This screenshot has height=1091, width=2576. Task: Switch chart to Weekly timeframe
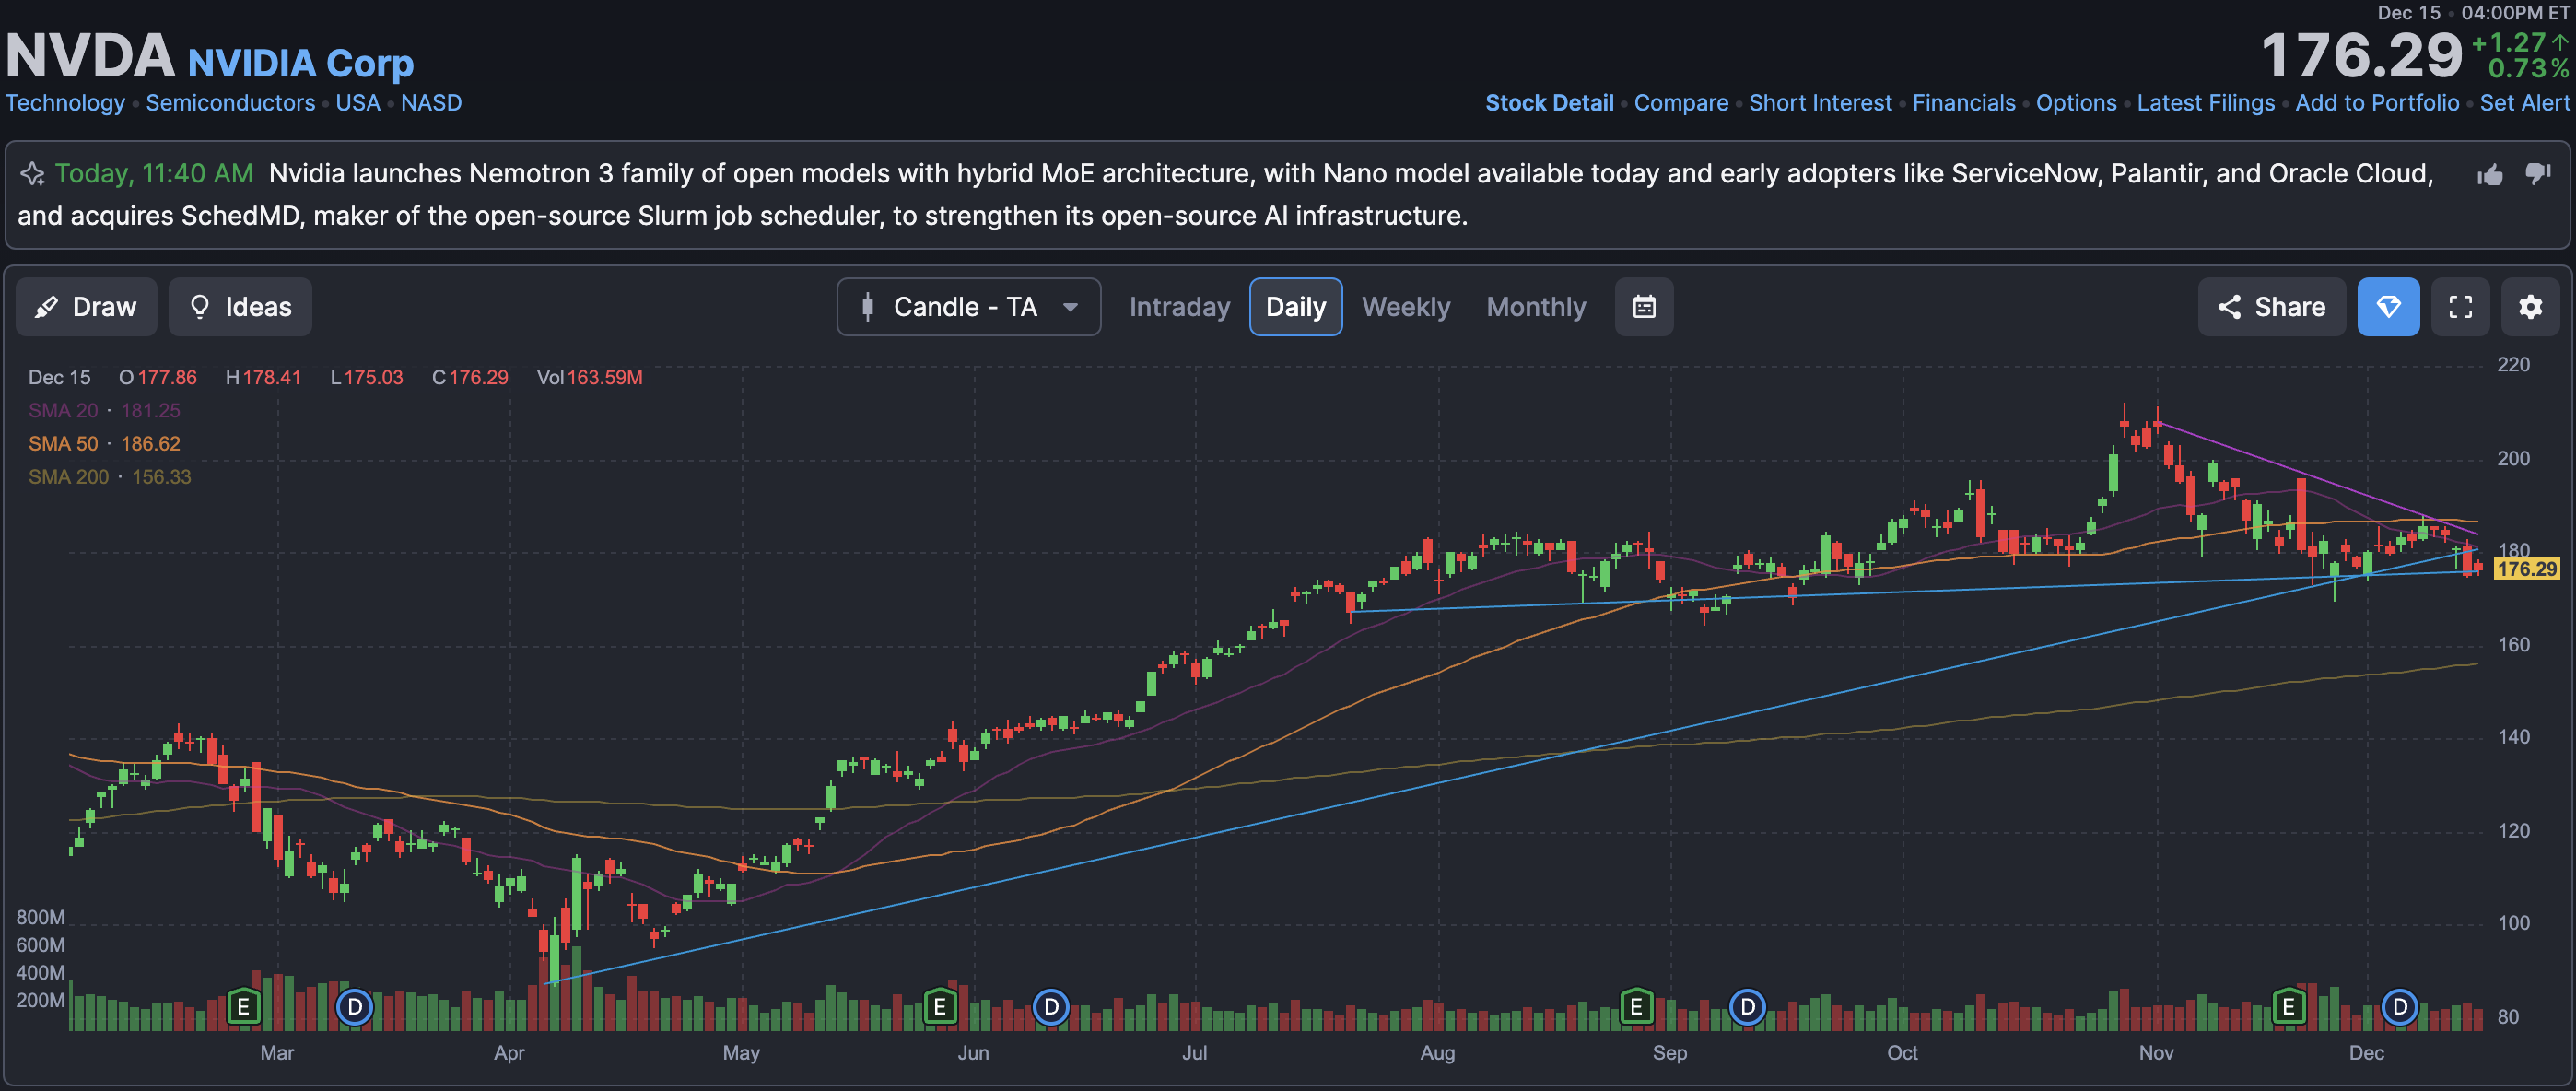pyautogui.click(x=1405, y=307)
